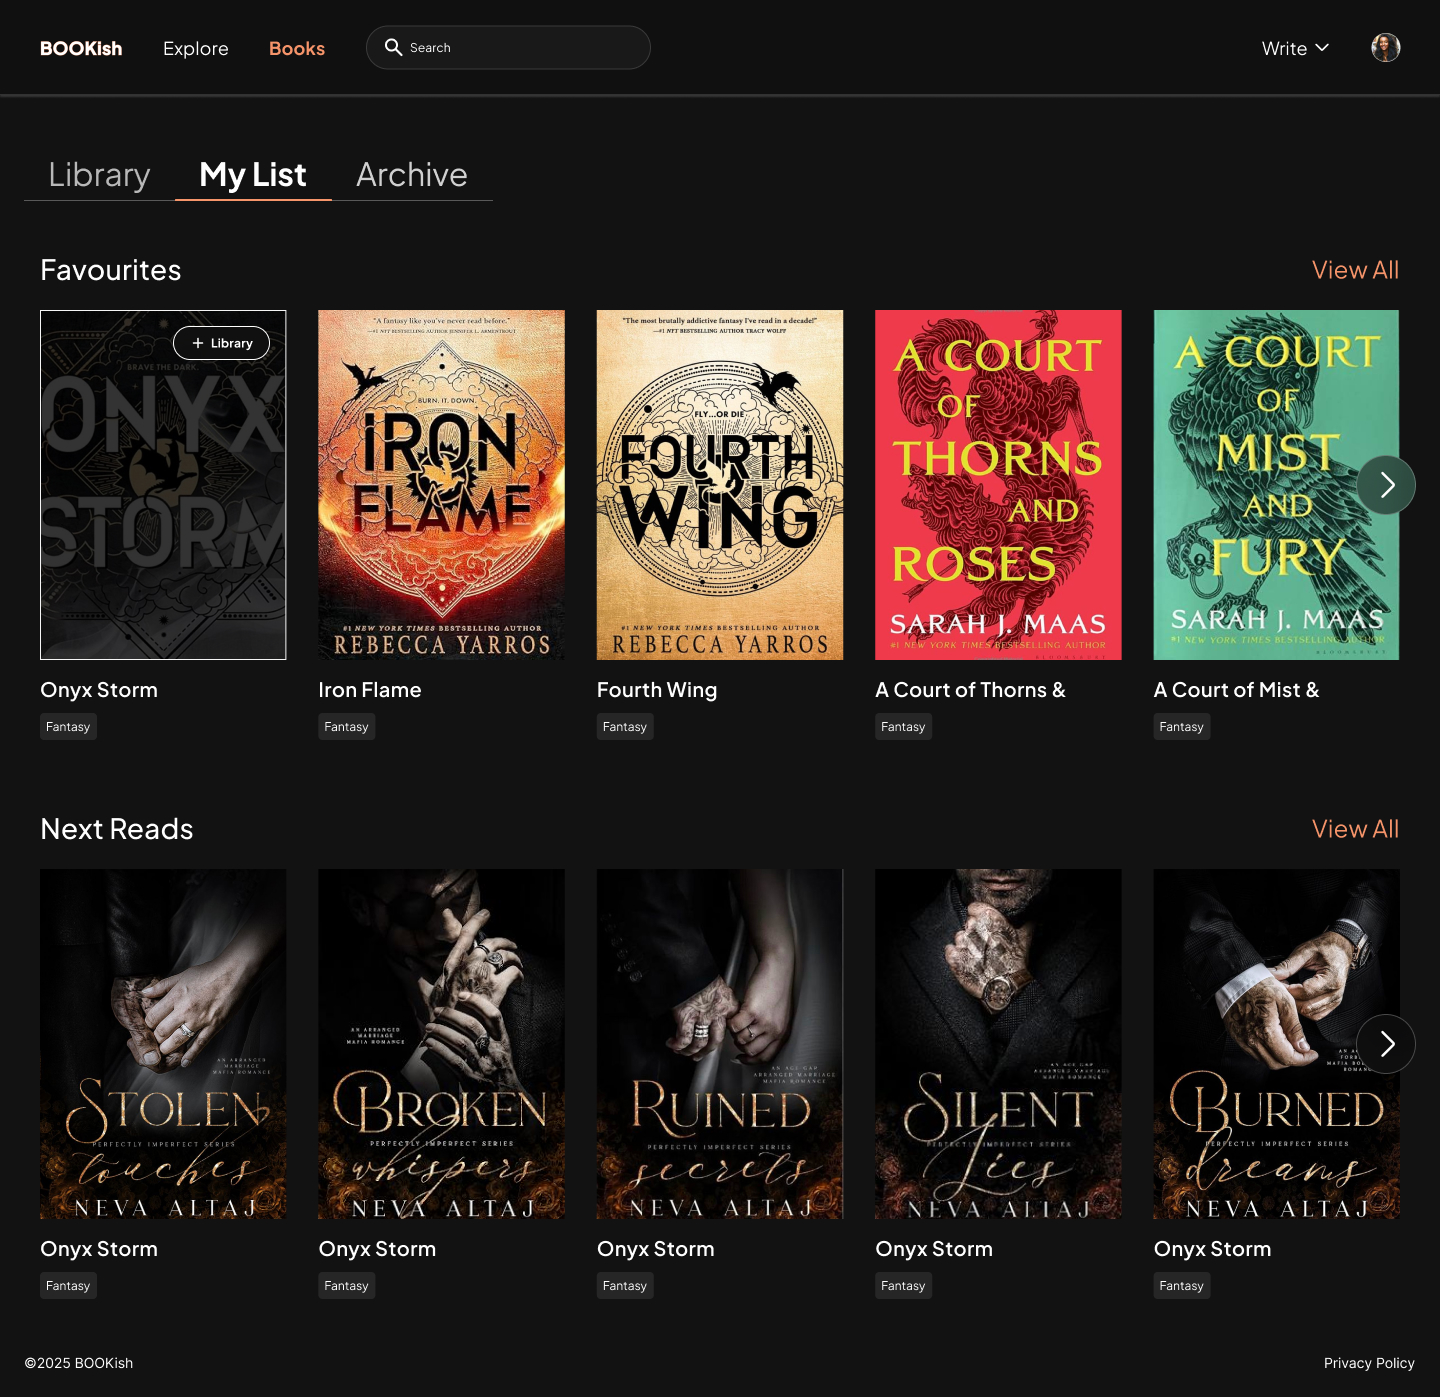Click the magnifying glass search icon
Image resolution: width=1440 pixels, height=1397 pixels.
pyautogui.click(x=394, y=47)
